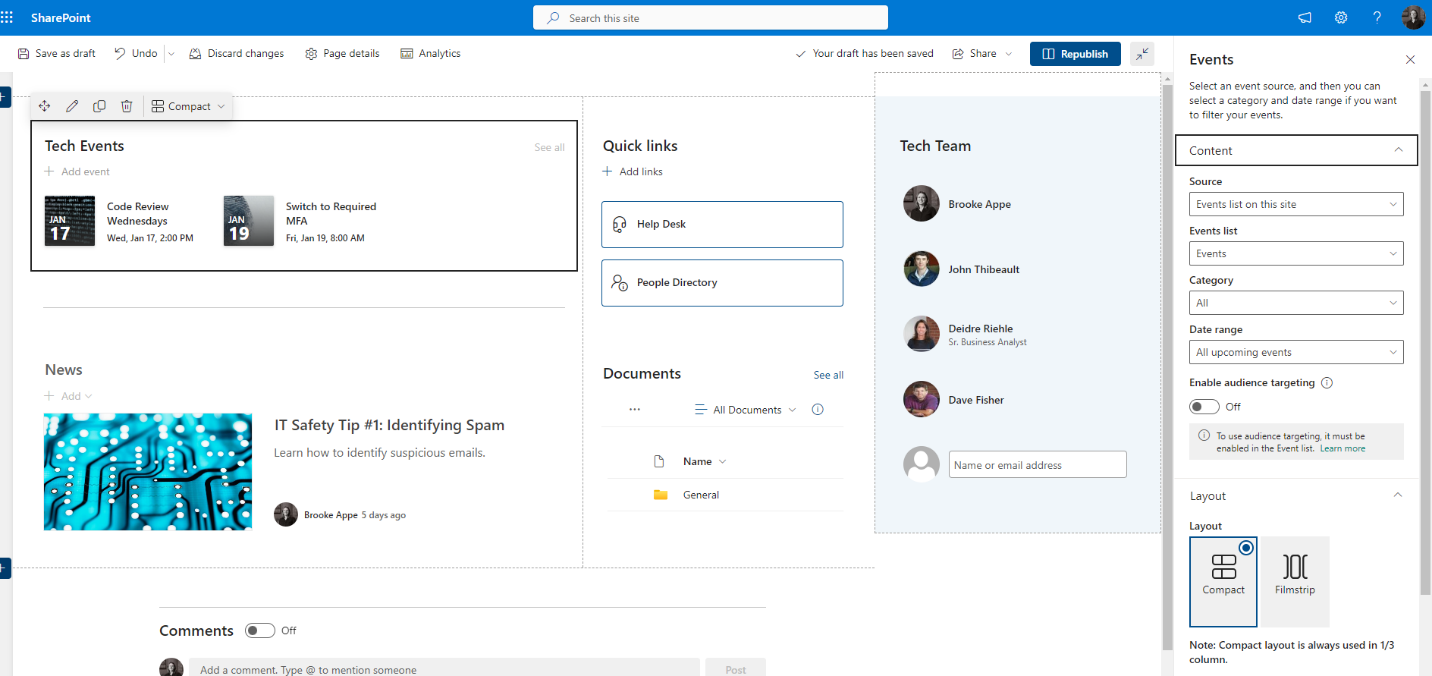Open Page details
Screen dimensions: 1432x676
(342, 53)
